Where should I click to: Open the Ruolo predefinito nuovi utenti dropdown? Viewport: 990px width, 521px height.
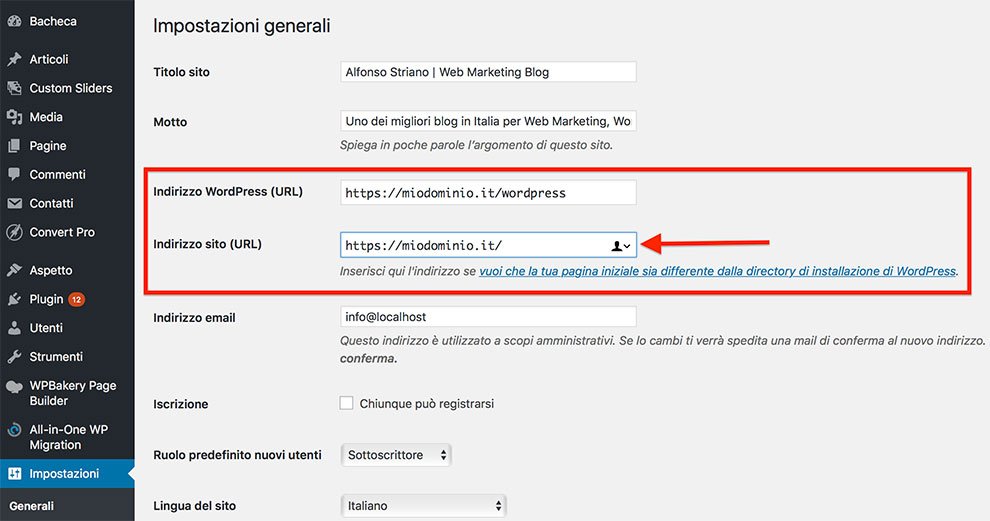[x=397, y=455]
